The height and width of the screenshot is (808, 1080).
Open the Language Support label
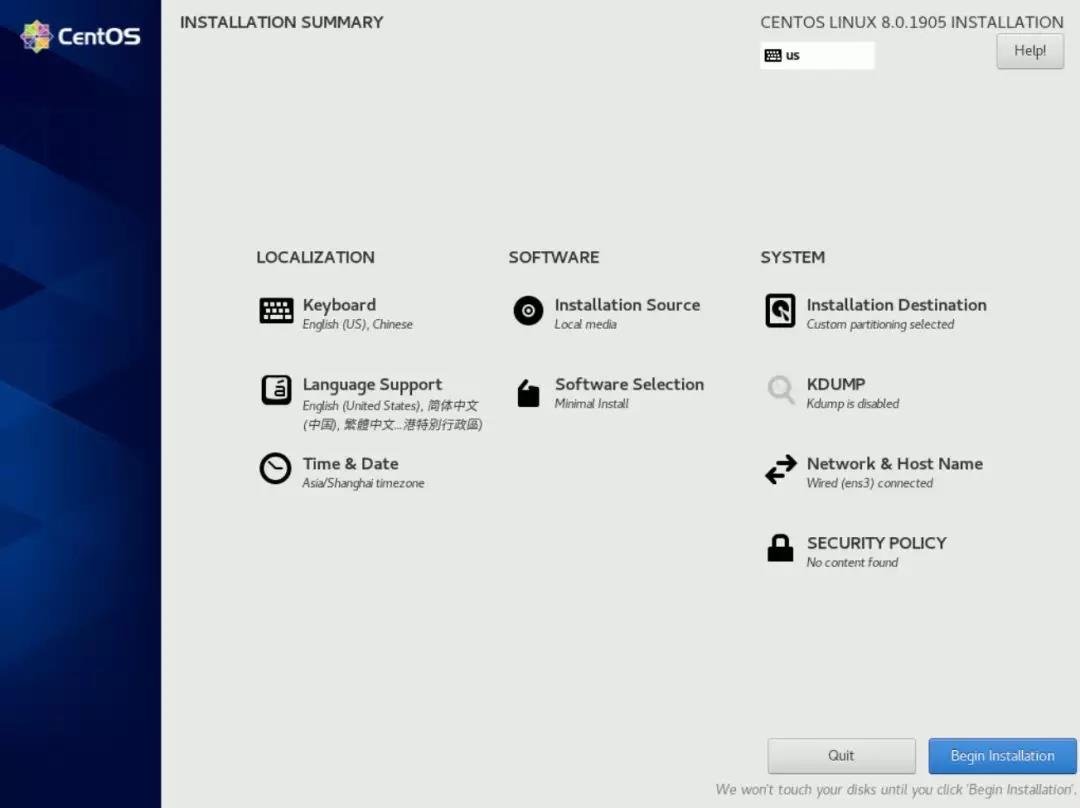(373, 384)
